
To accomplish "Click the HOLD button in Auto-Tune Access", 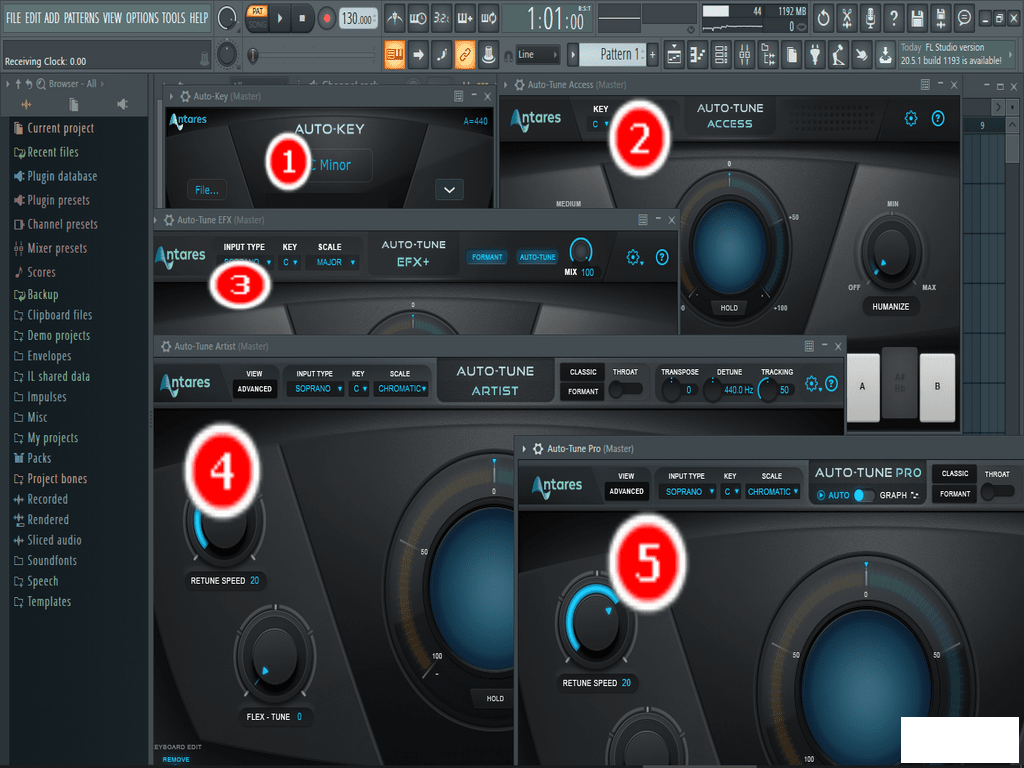I will click(729, 308).
